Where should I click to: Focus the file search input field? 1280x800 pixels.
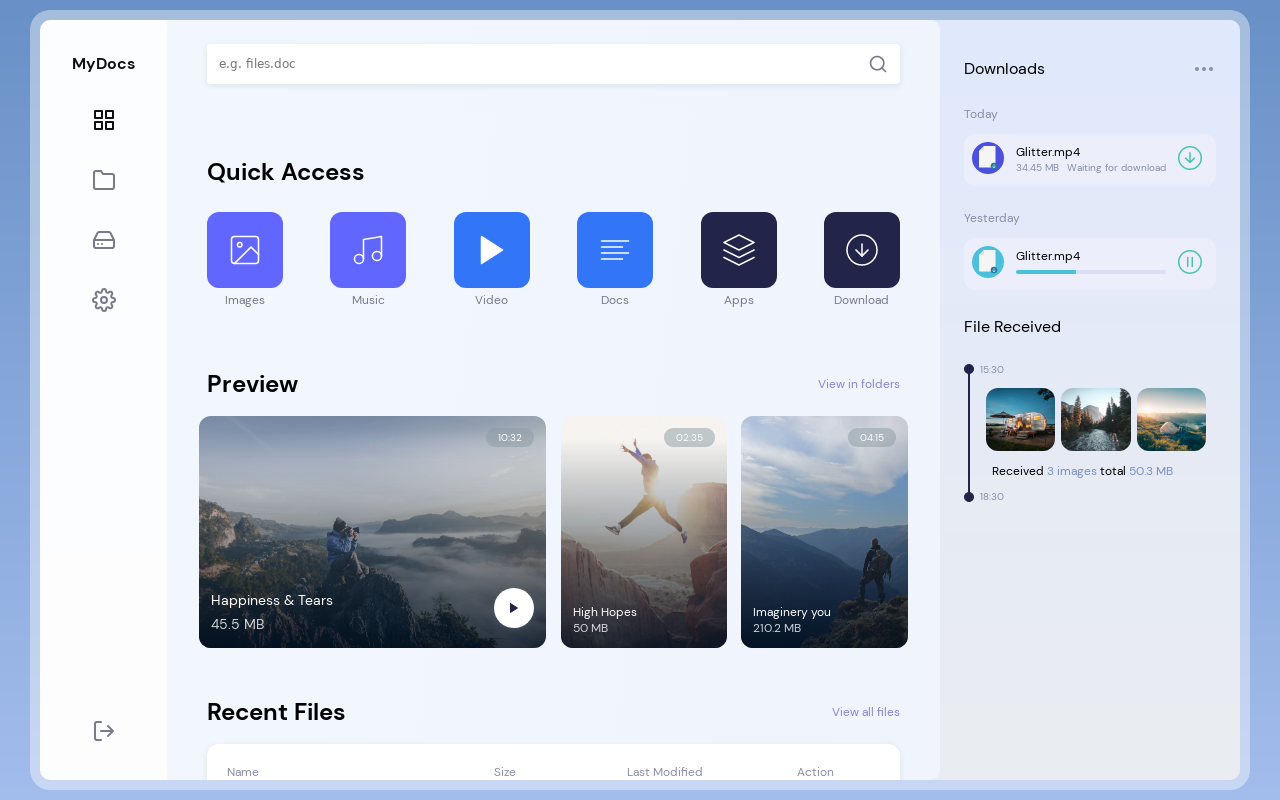[535, 64]
